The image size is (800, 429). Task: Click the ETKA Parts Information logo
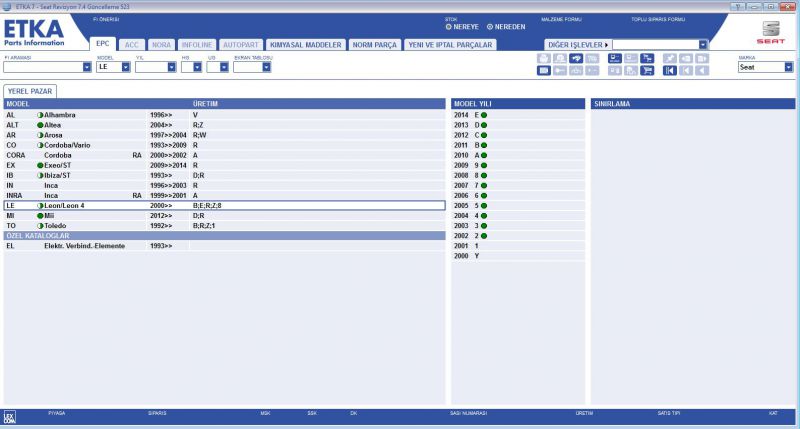point(34,32)
